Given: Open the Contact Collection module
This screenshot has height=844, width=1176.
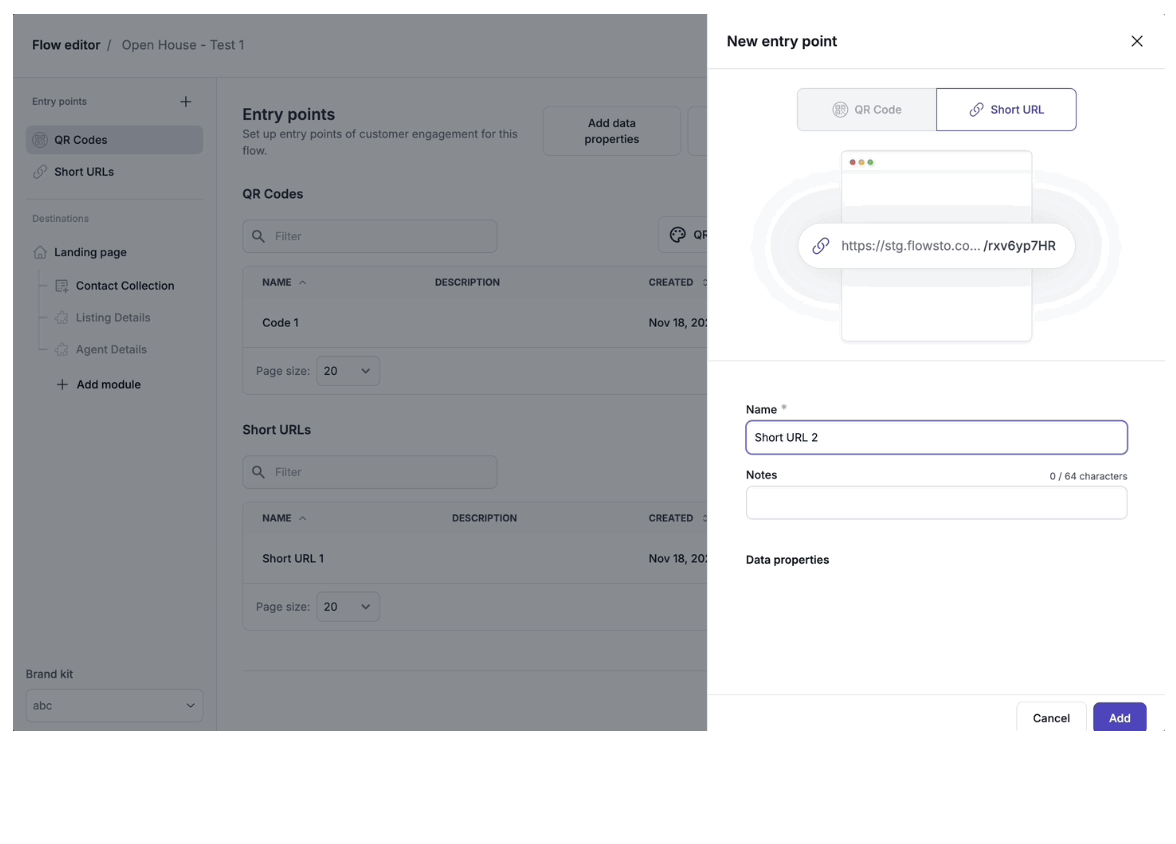Looking at the screenshot, I should tap(124, 286).
